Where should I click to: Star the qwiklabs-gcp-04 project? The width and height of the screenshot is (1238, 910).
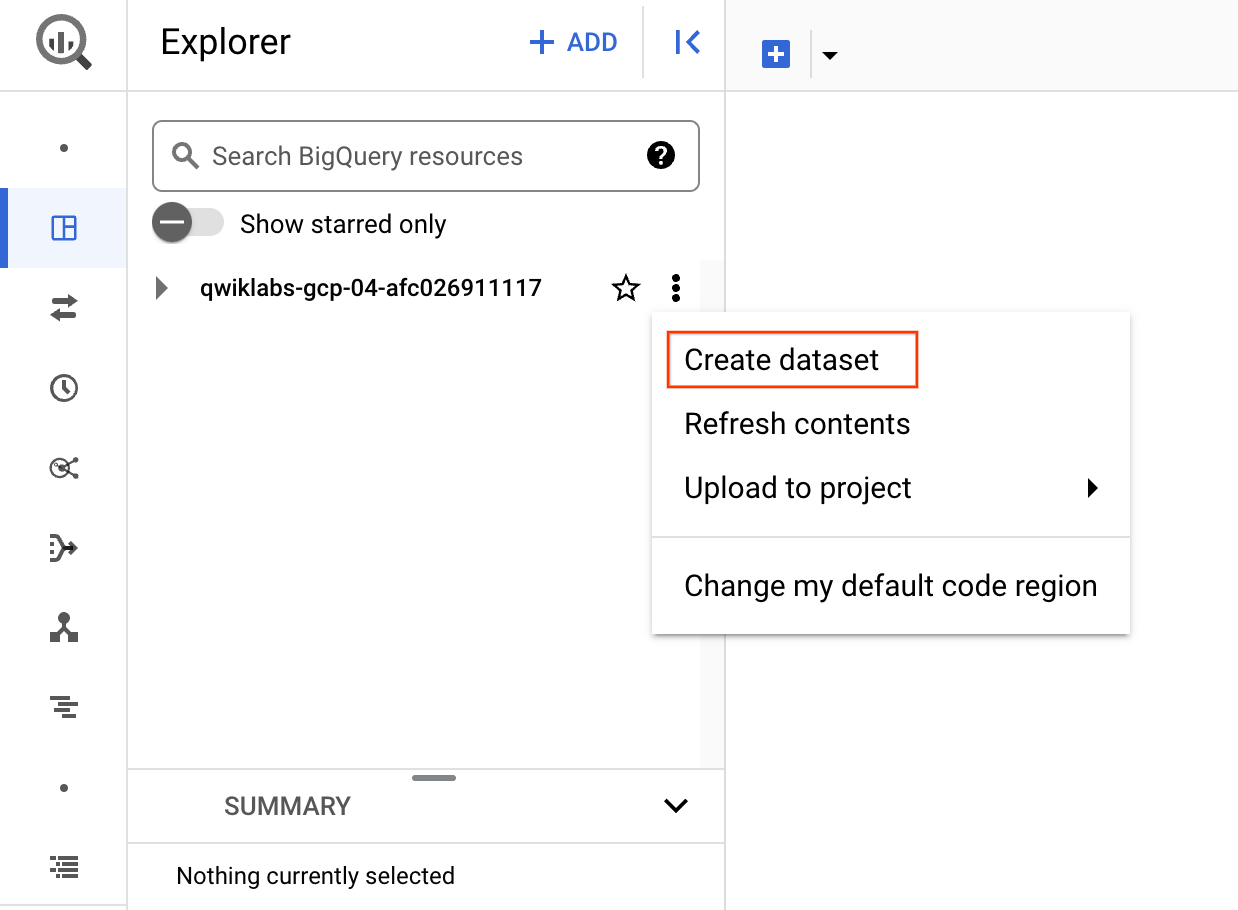pos(625,288)
